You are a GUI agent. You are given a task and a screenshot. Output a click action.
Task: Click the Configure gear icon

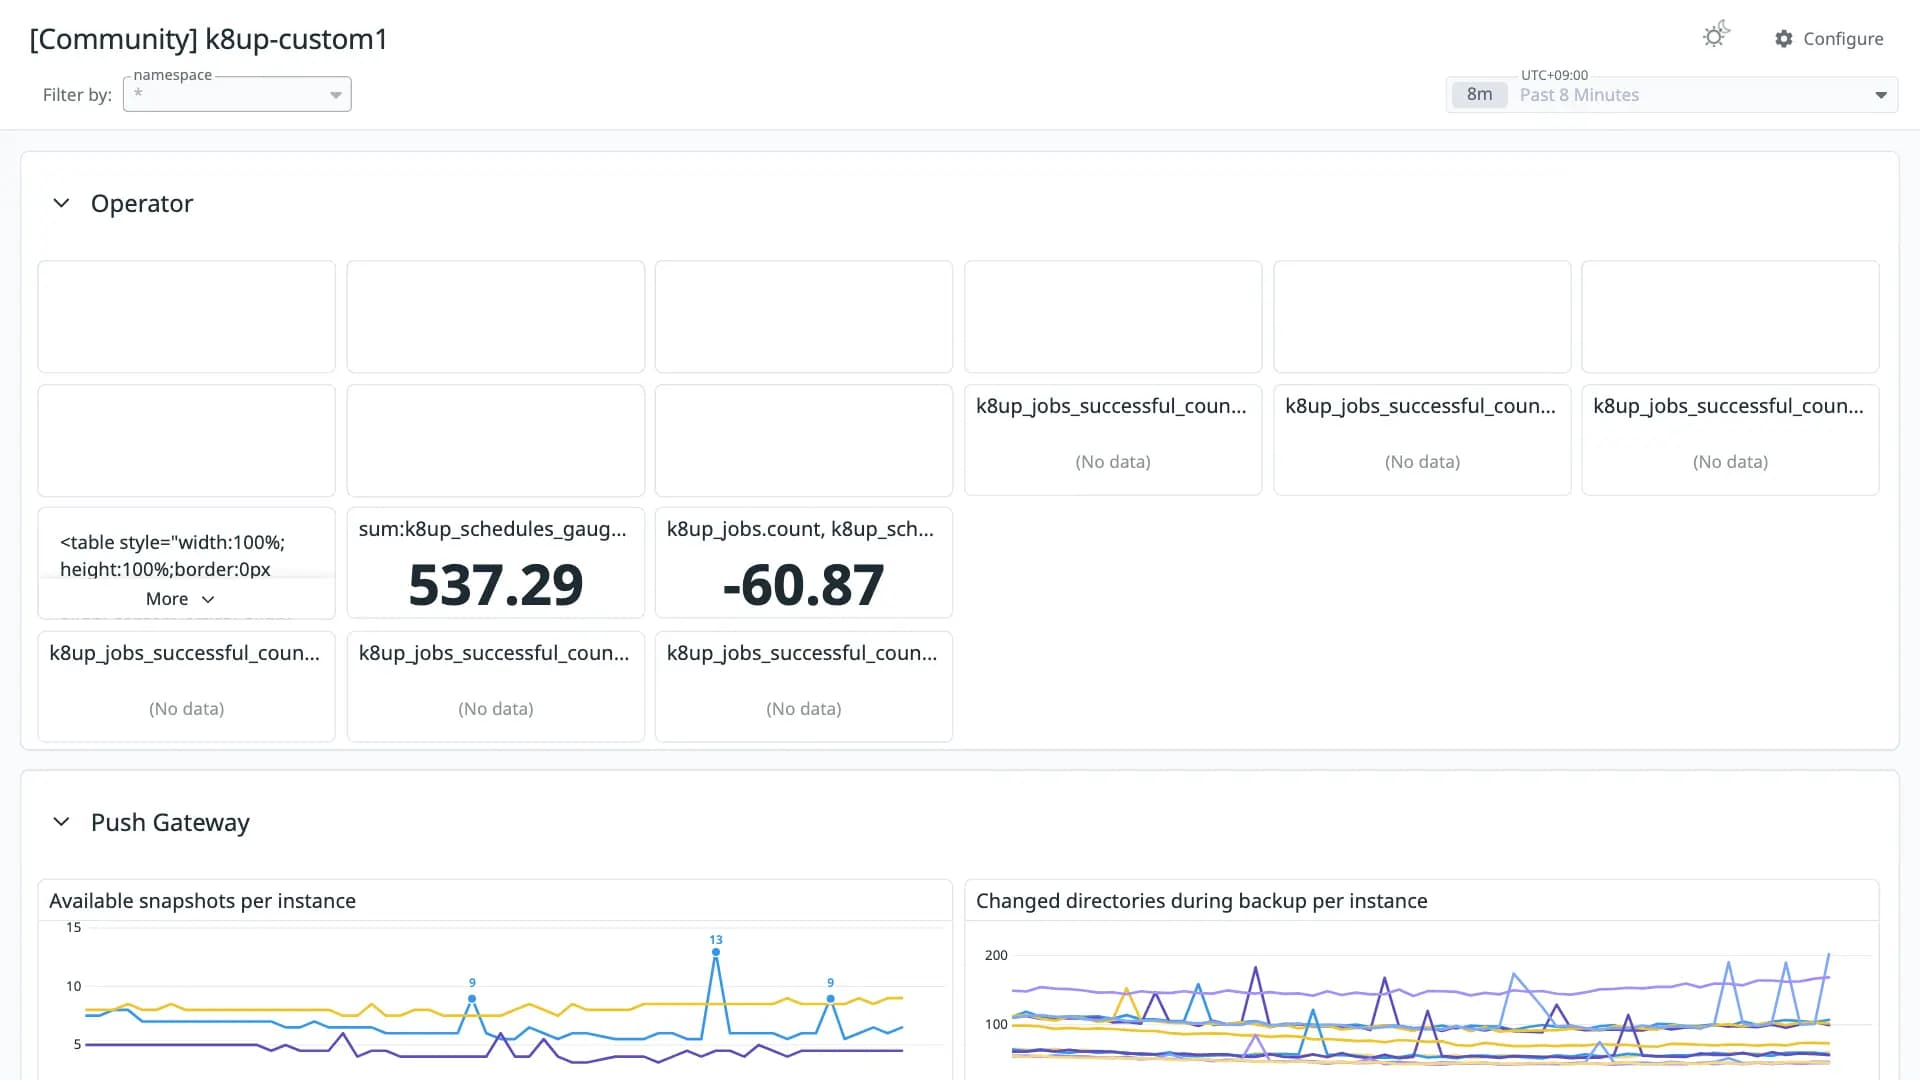click(x=1784, y=39)
